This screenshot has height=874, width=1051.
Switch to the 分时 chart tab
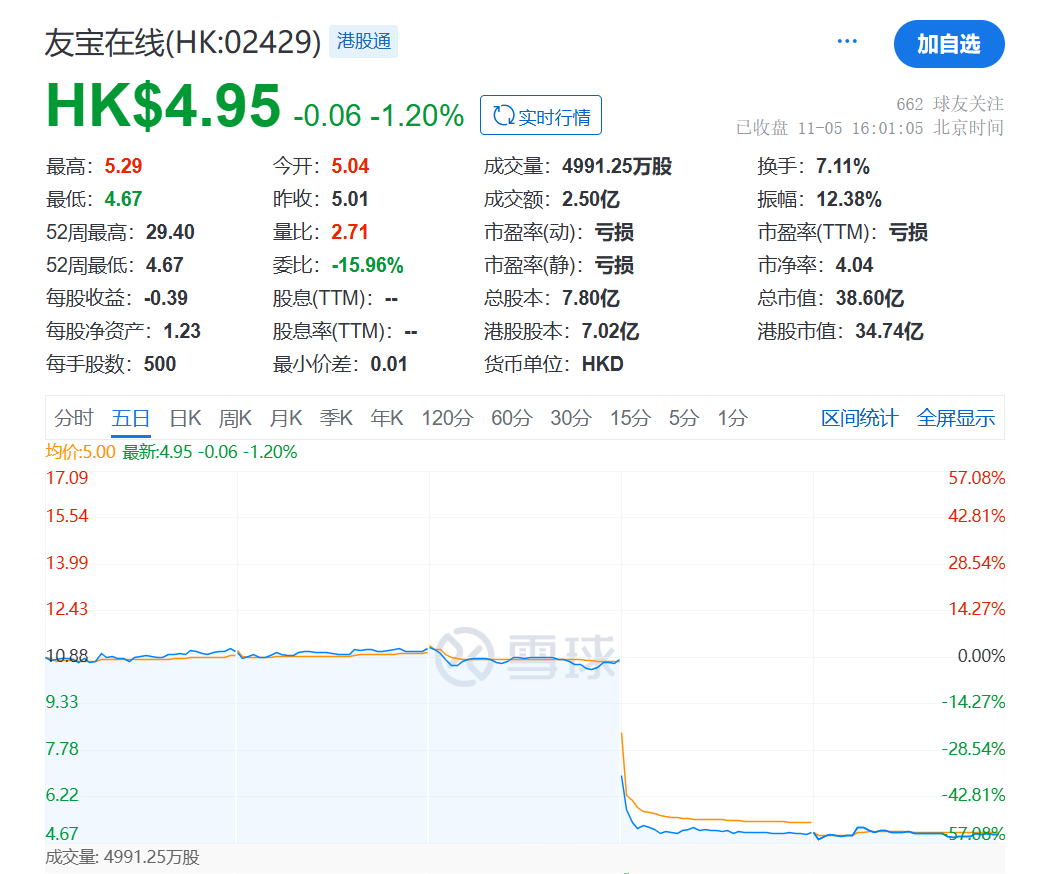74,418
